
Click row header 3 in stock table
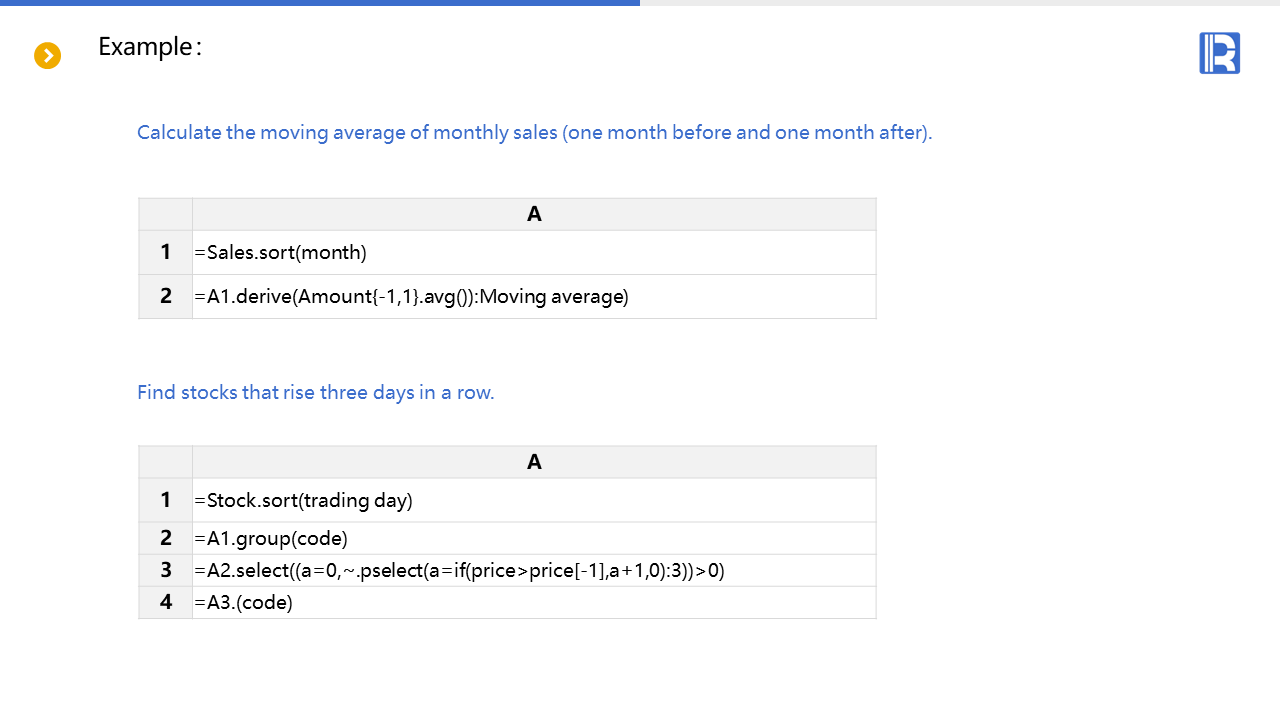coord(165,571)
